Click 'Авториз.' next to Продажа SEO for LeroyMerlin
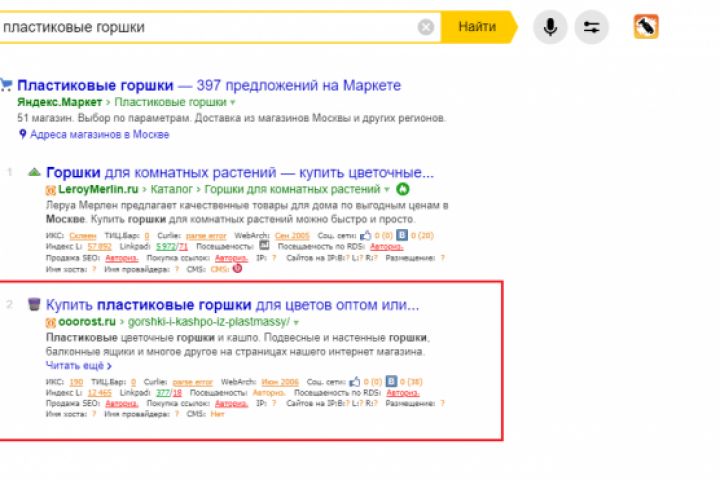The image size is (720, 480). (122, 258)
